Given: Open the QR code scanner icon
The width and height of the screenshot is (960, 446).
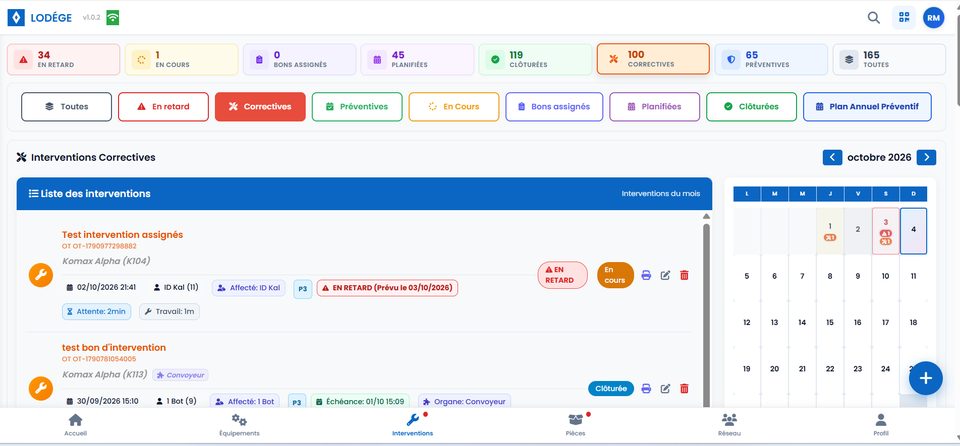Looking at the screenshot, I should pyautogui.click(x=904, y=18).
